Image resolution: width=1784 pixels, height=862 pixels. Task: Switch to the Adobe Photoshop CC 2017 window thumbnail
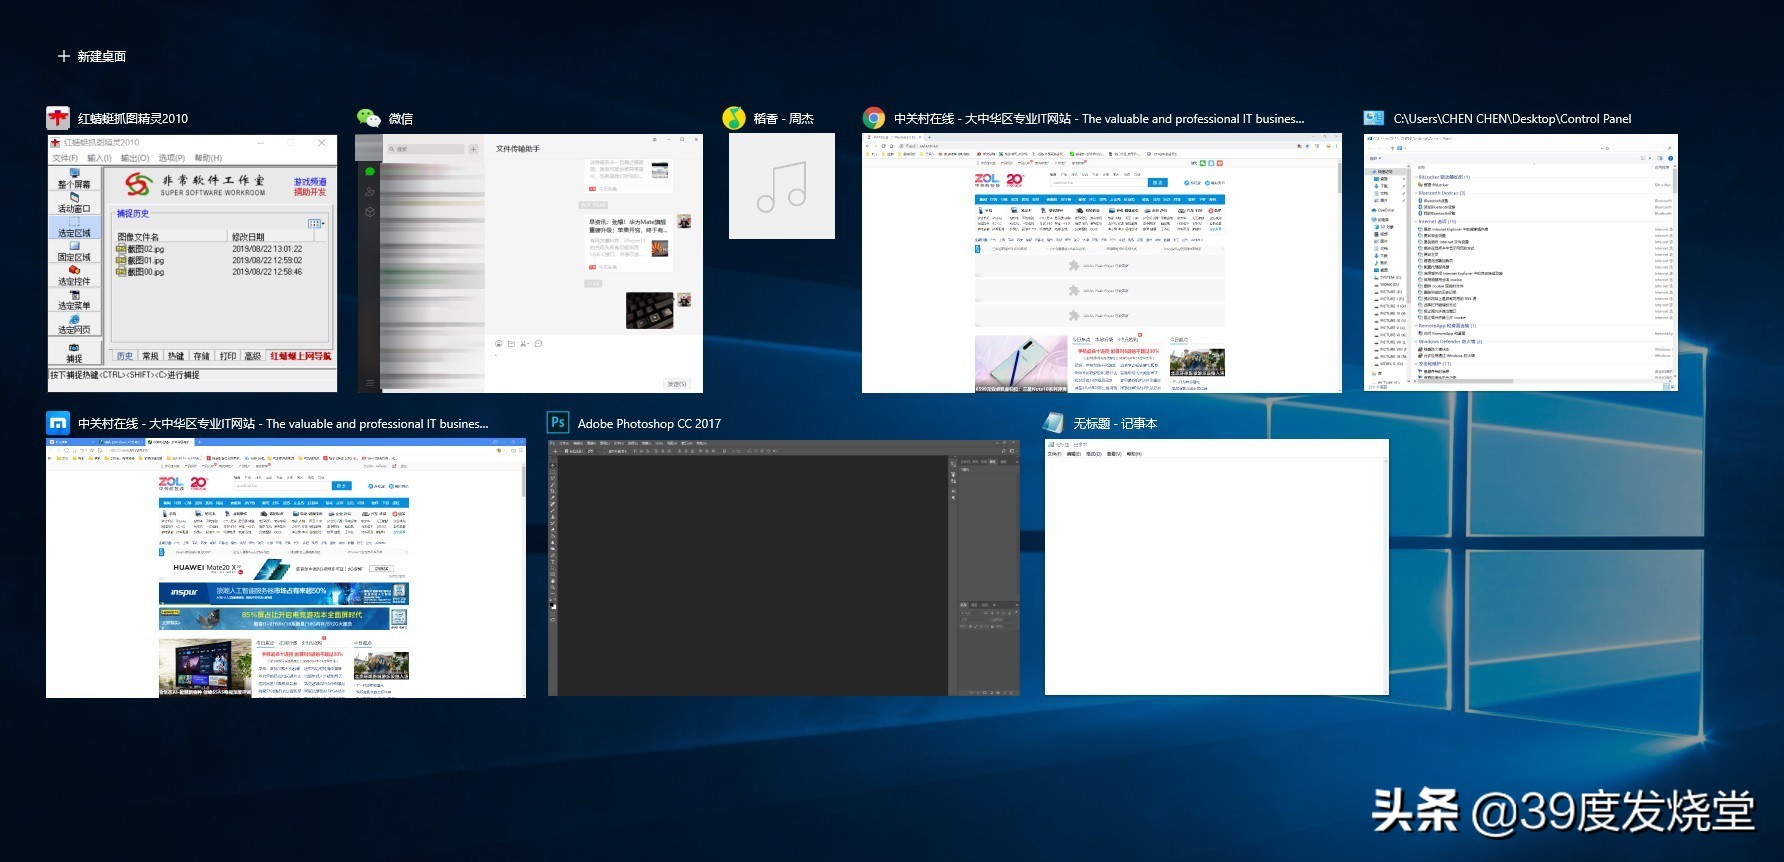pos(784,568)
